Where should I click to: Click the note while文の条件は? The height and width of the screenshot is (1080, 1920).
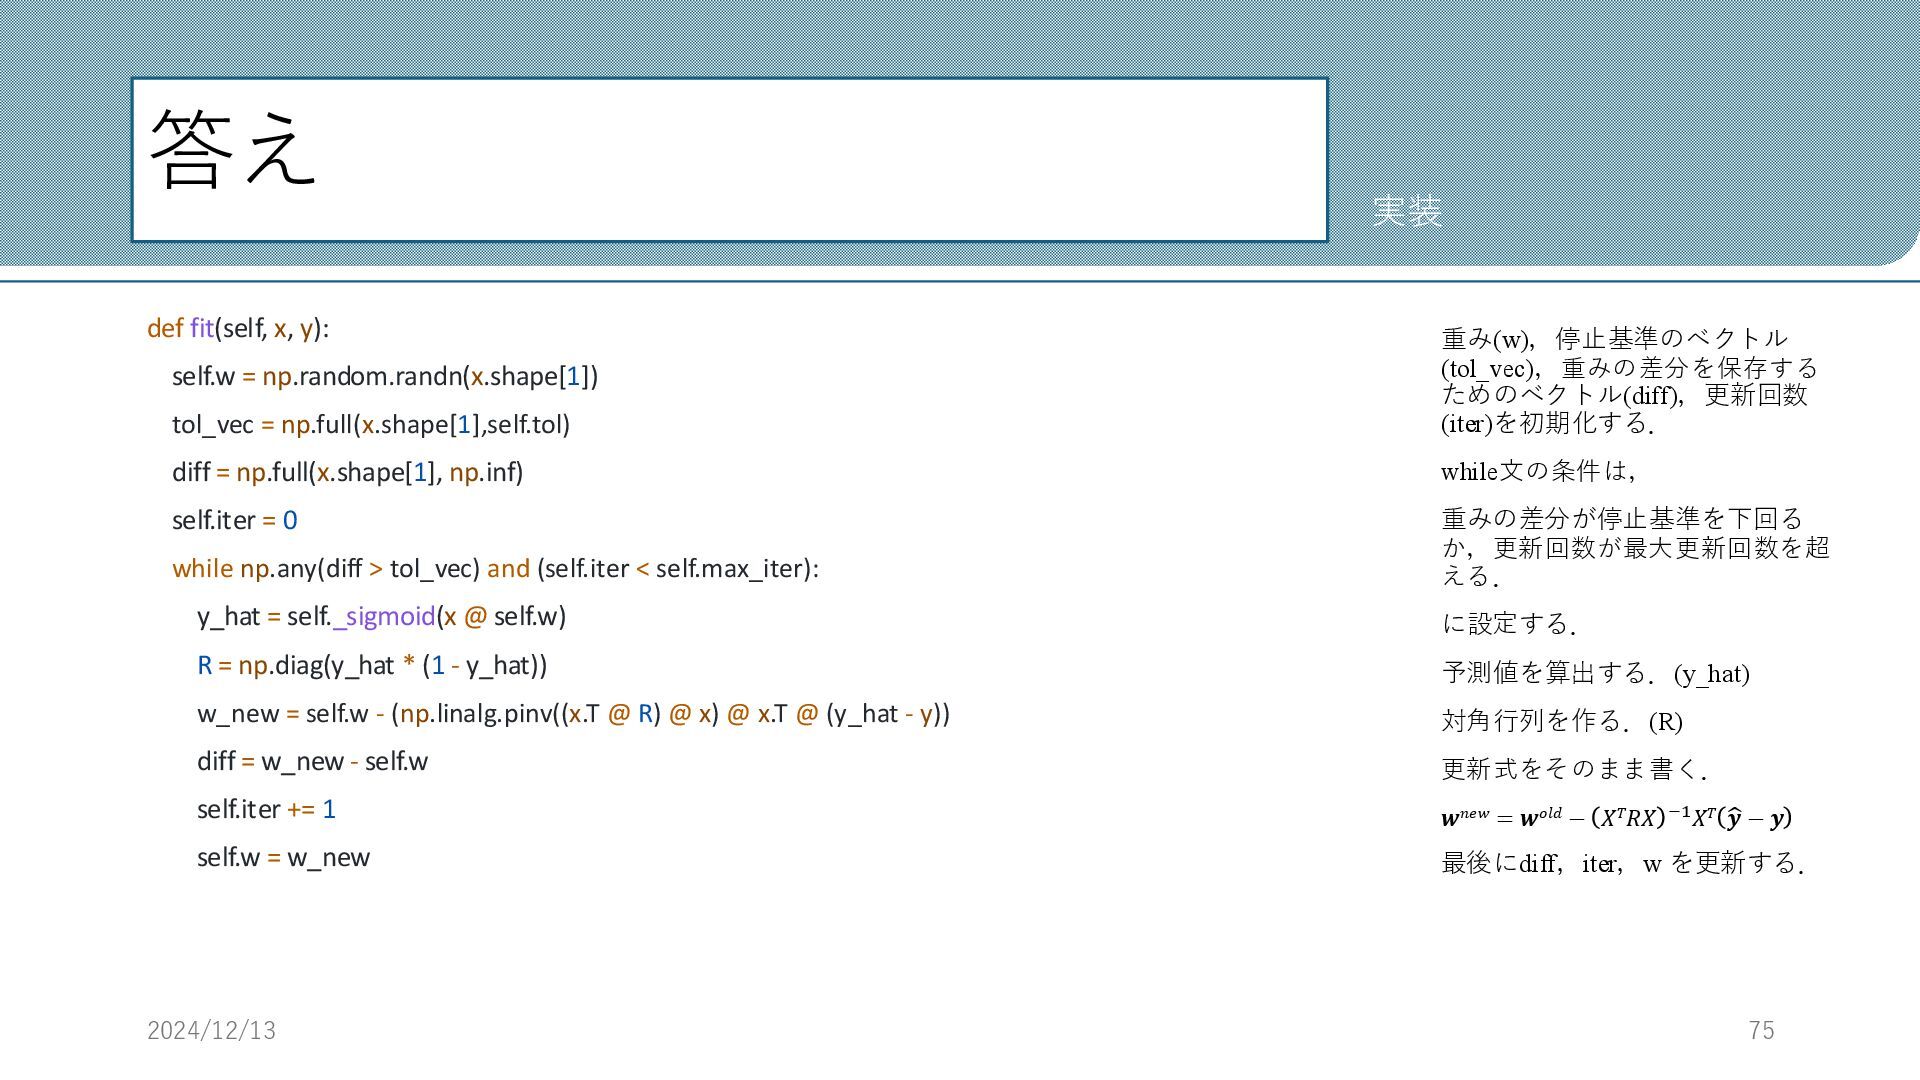(1538, 470)
